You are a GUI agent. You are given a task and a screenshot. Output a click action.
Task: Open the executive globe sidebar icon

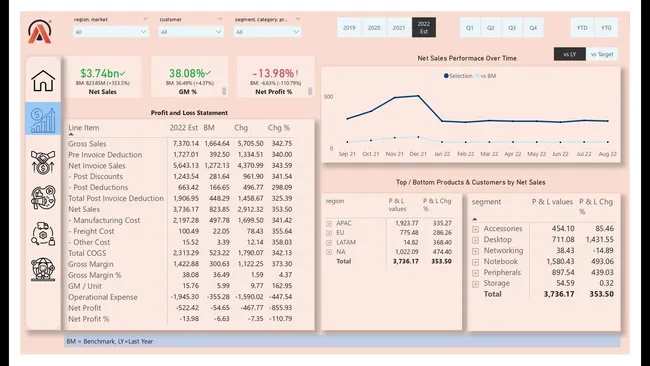click(x=43, y=269)
